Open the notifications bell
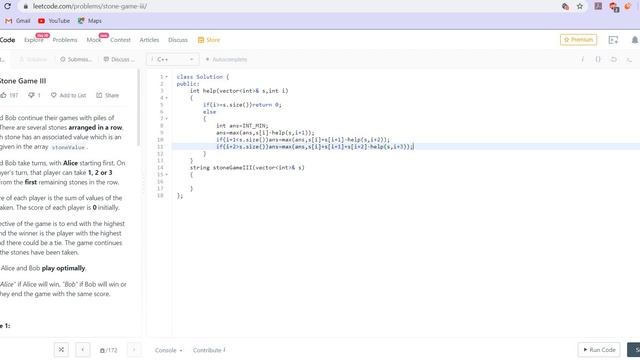The image size is (640, 360). 635,40
